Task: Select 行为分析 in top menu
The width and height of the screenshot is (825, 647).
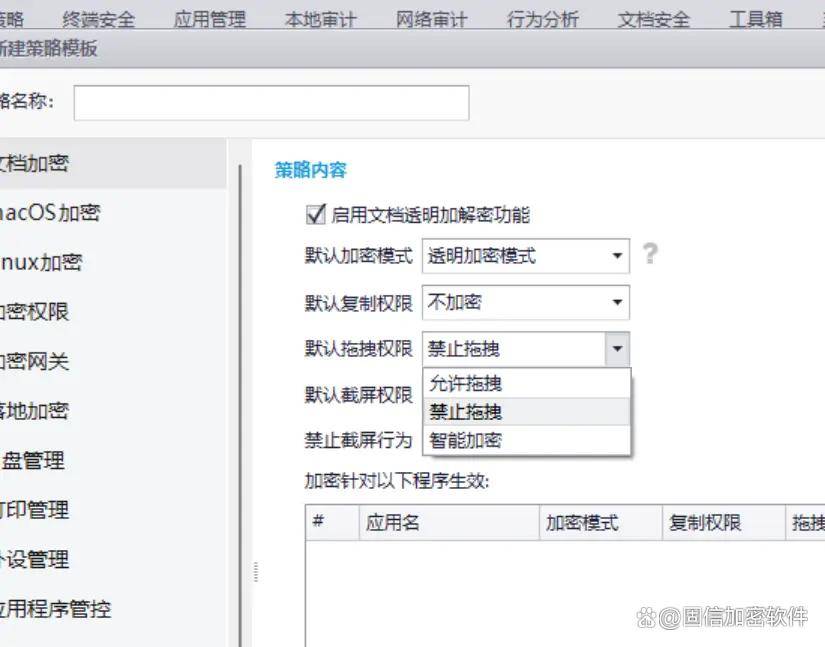Action: tap(542, 19)
